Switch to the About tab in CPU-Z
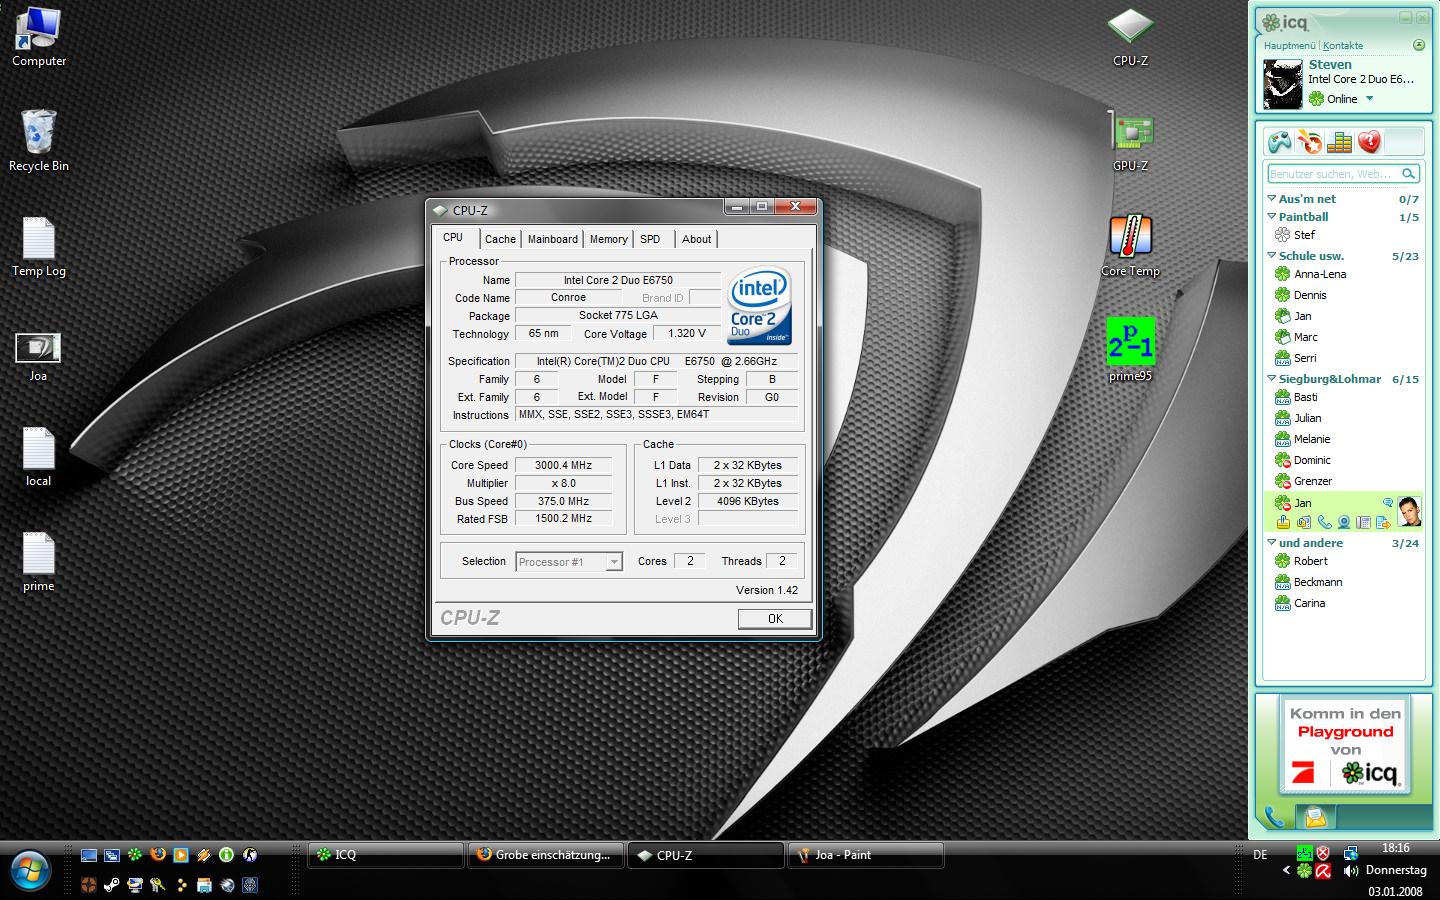 (696, 239)
